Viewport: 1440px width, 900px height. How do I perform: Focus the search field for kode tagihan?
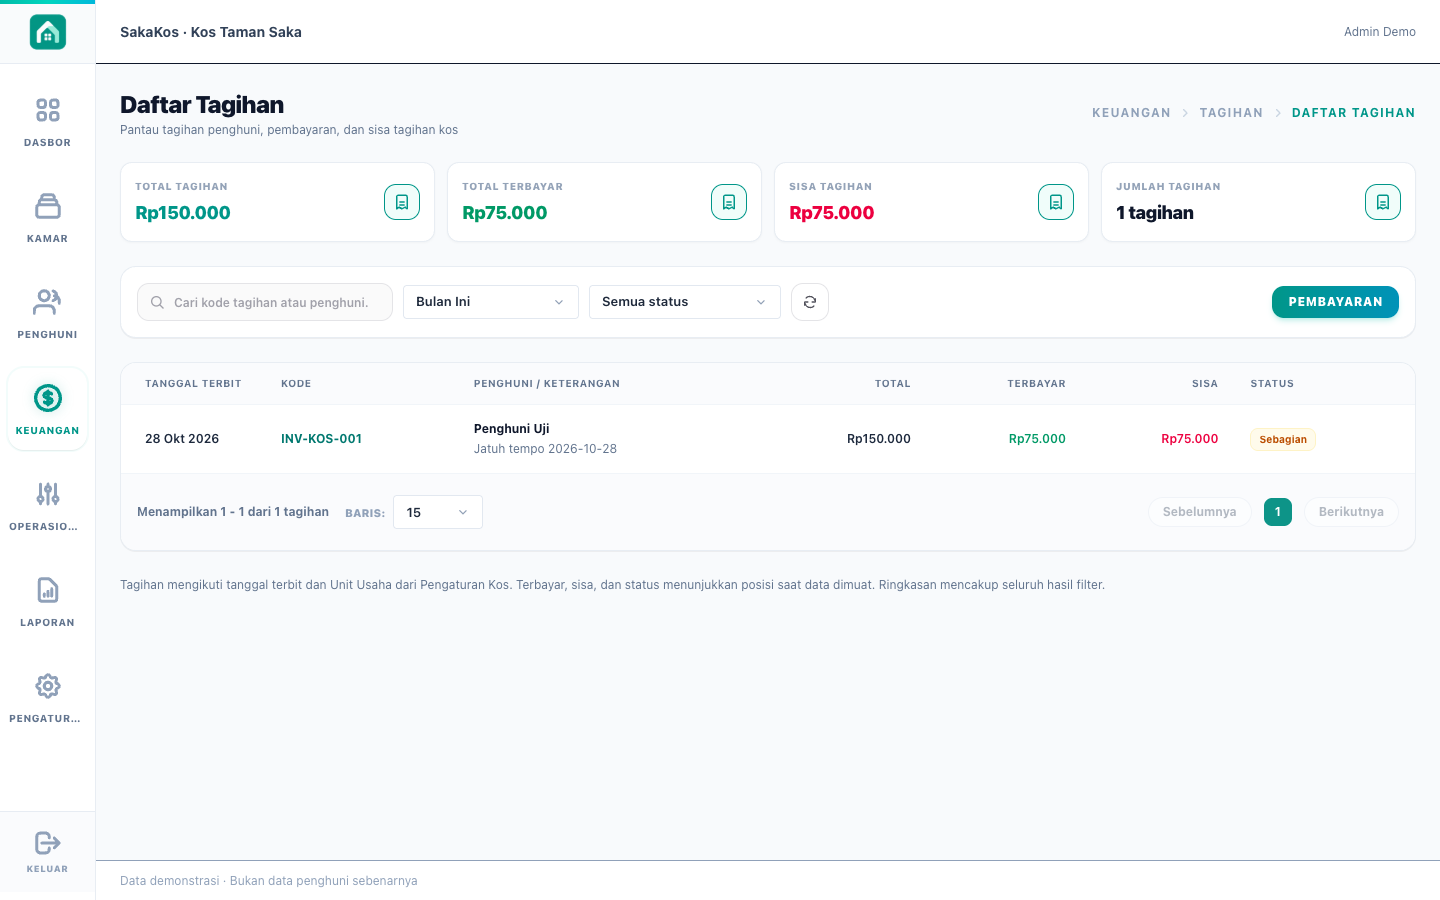click(265, 302)
